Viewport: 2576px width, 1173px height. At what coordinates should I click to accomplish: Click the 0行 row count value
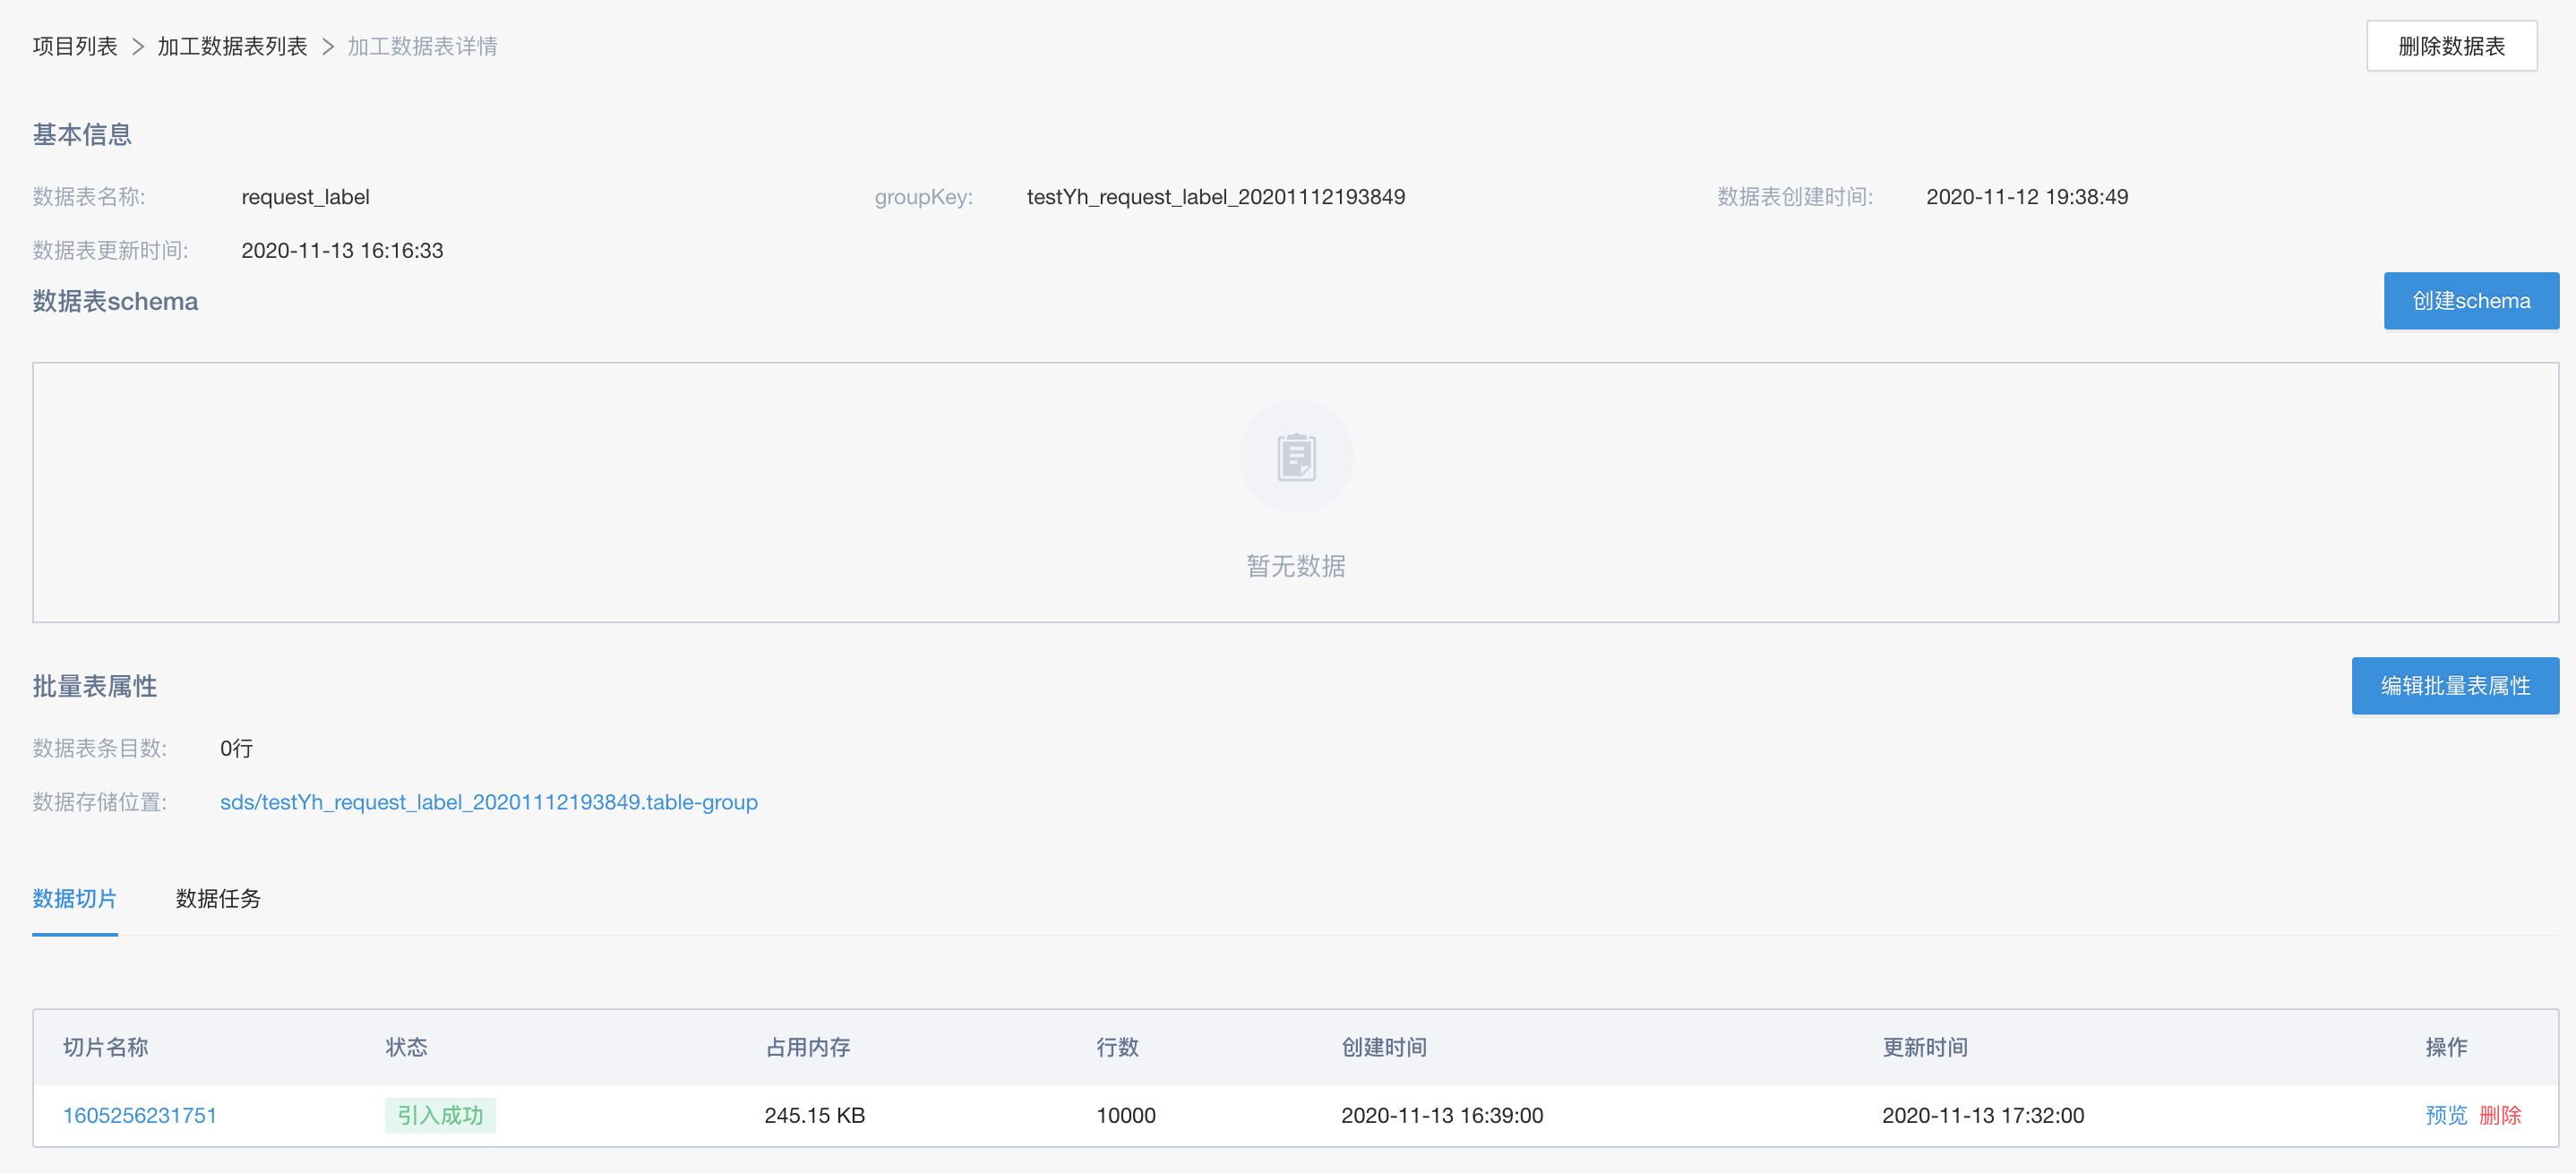(x=236, y=748)
